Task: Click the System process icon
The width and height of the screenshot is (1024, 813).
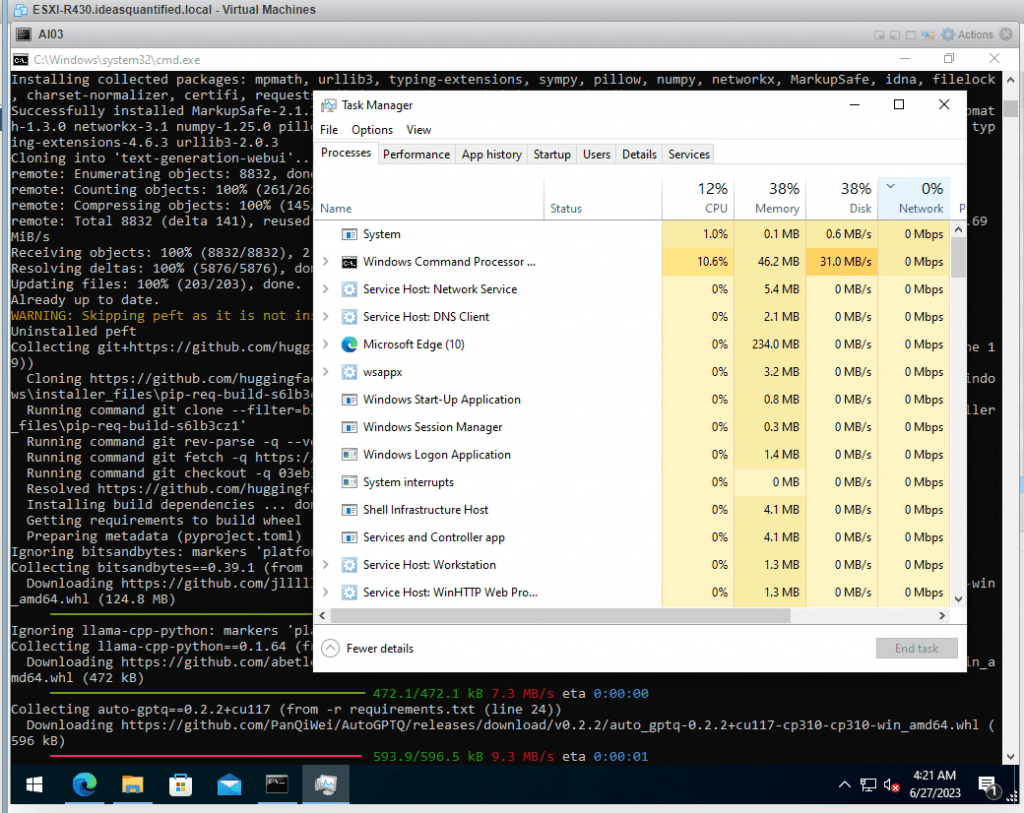Action: click(x=349, y=234)
